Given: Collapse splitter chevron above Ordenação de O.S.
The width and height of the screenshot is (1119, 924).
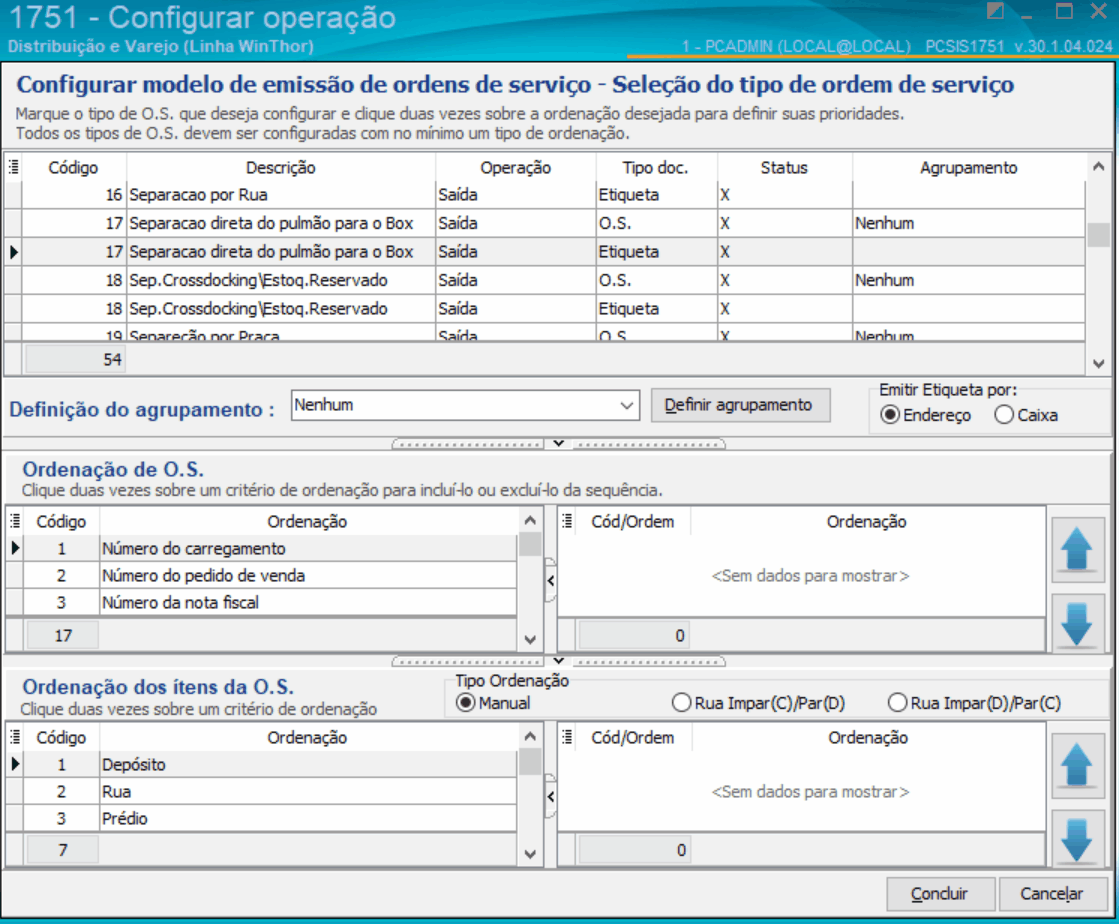Looking at the screenshot, I should (559, 444).
